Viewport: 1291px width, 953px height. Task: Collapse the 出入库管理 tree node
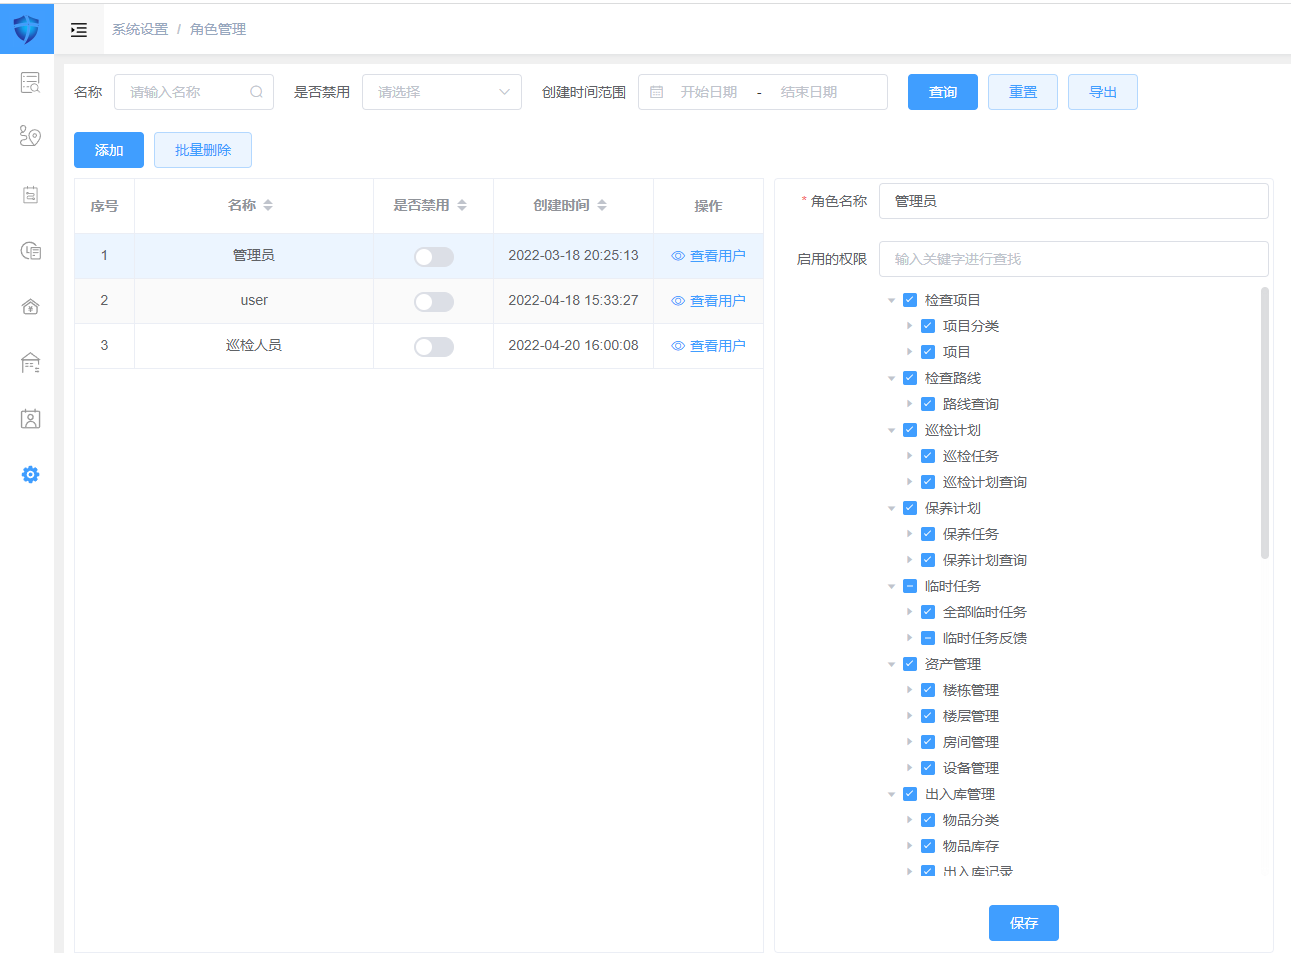tap(892, 794)
